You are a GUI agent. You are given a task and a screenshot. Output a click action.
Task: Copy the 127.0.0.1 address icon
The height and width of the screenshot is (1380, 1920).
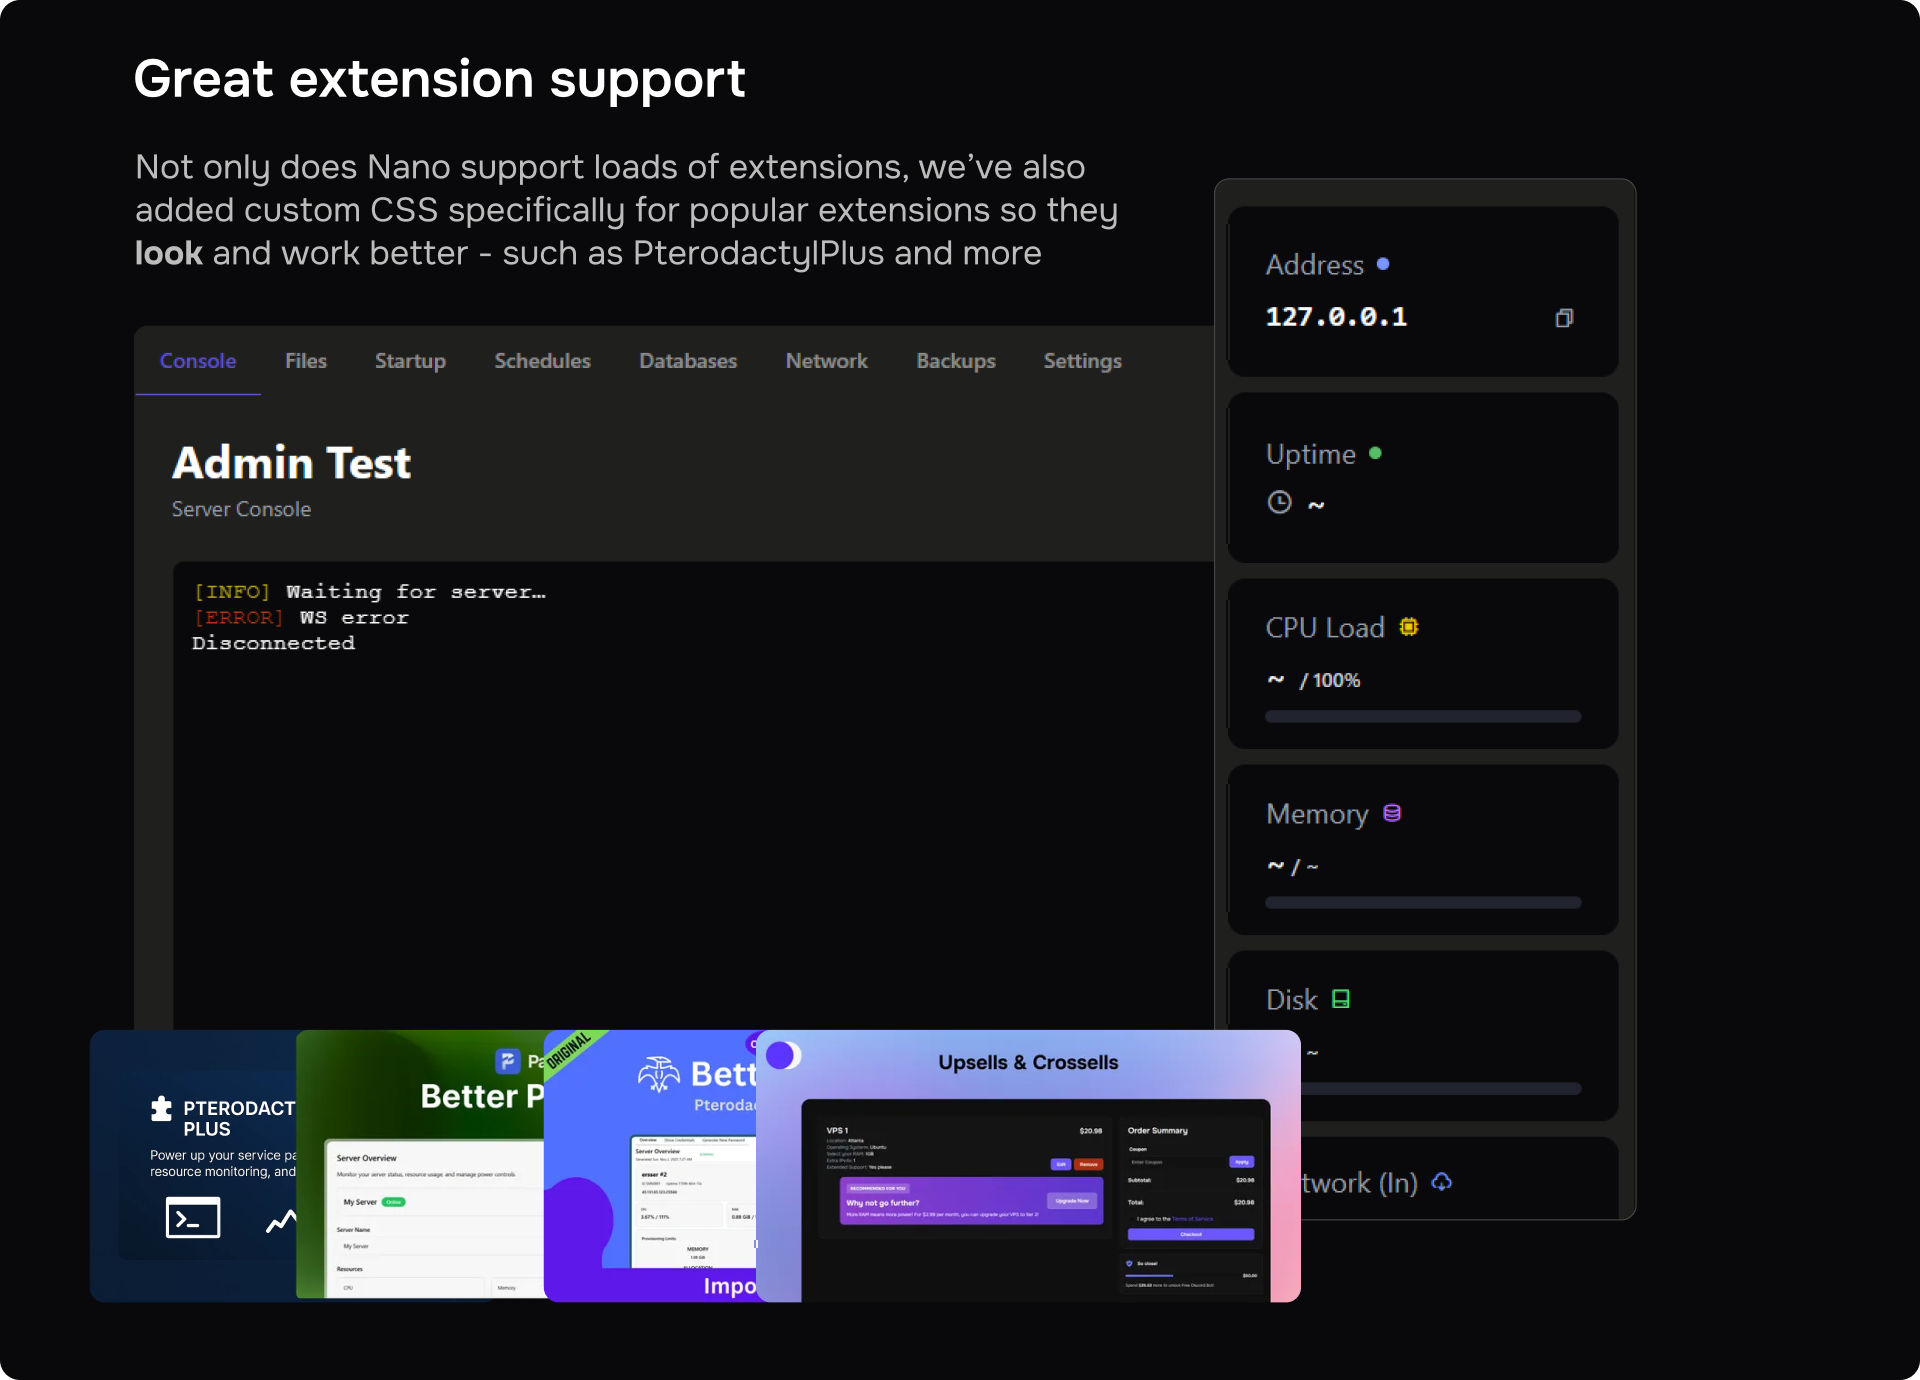1564,318
